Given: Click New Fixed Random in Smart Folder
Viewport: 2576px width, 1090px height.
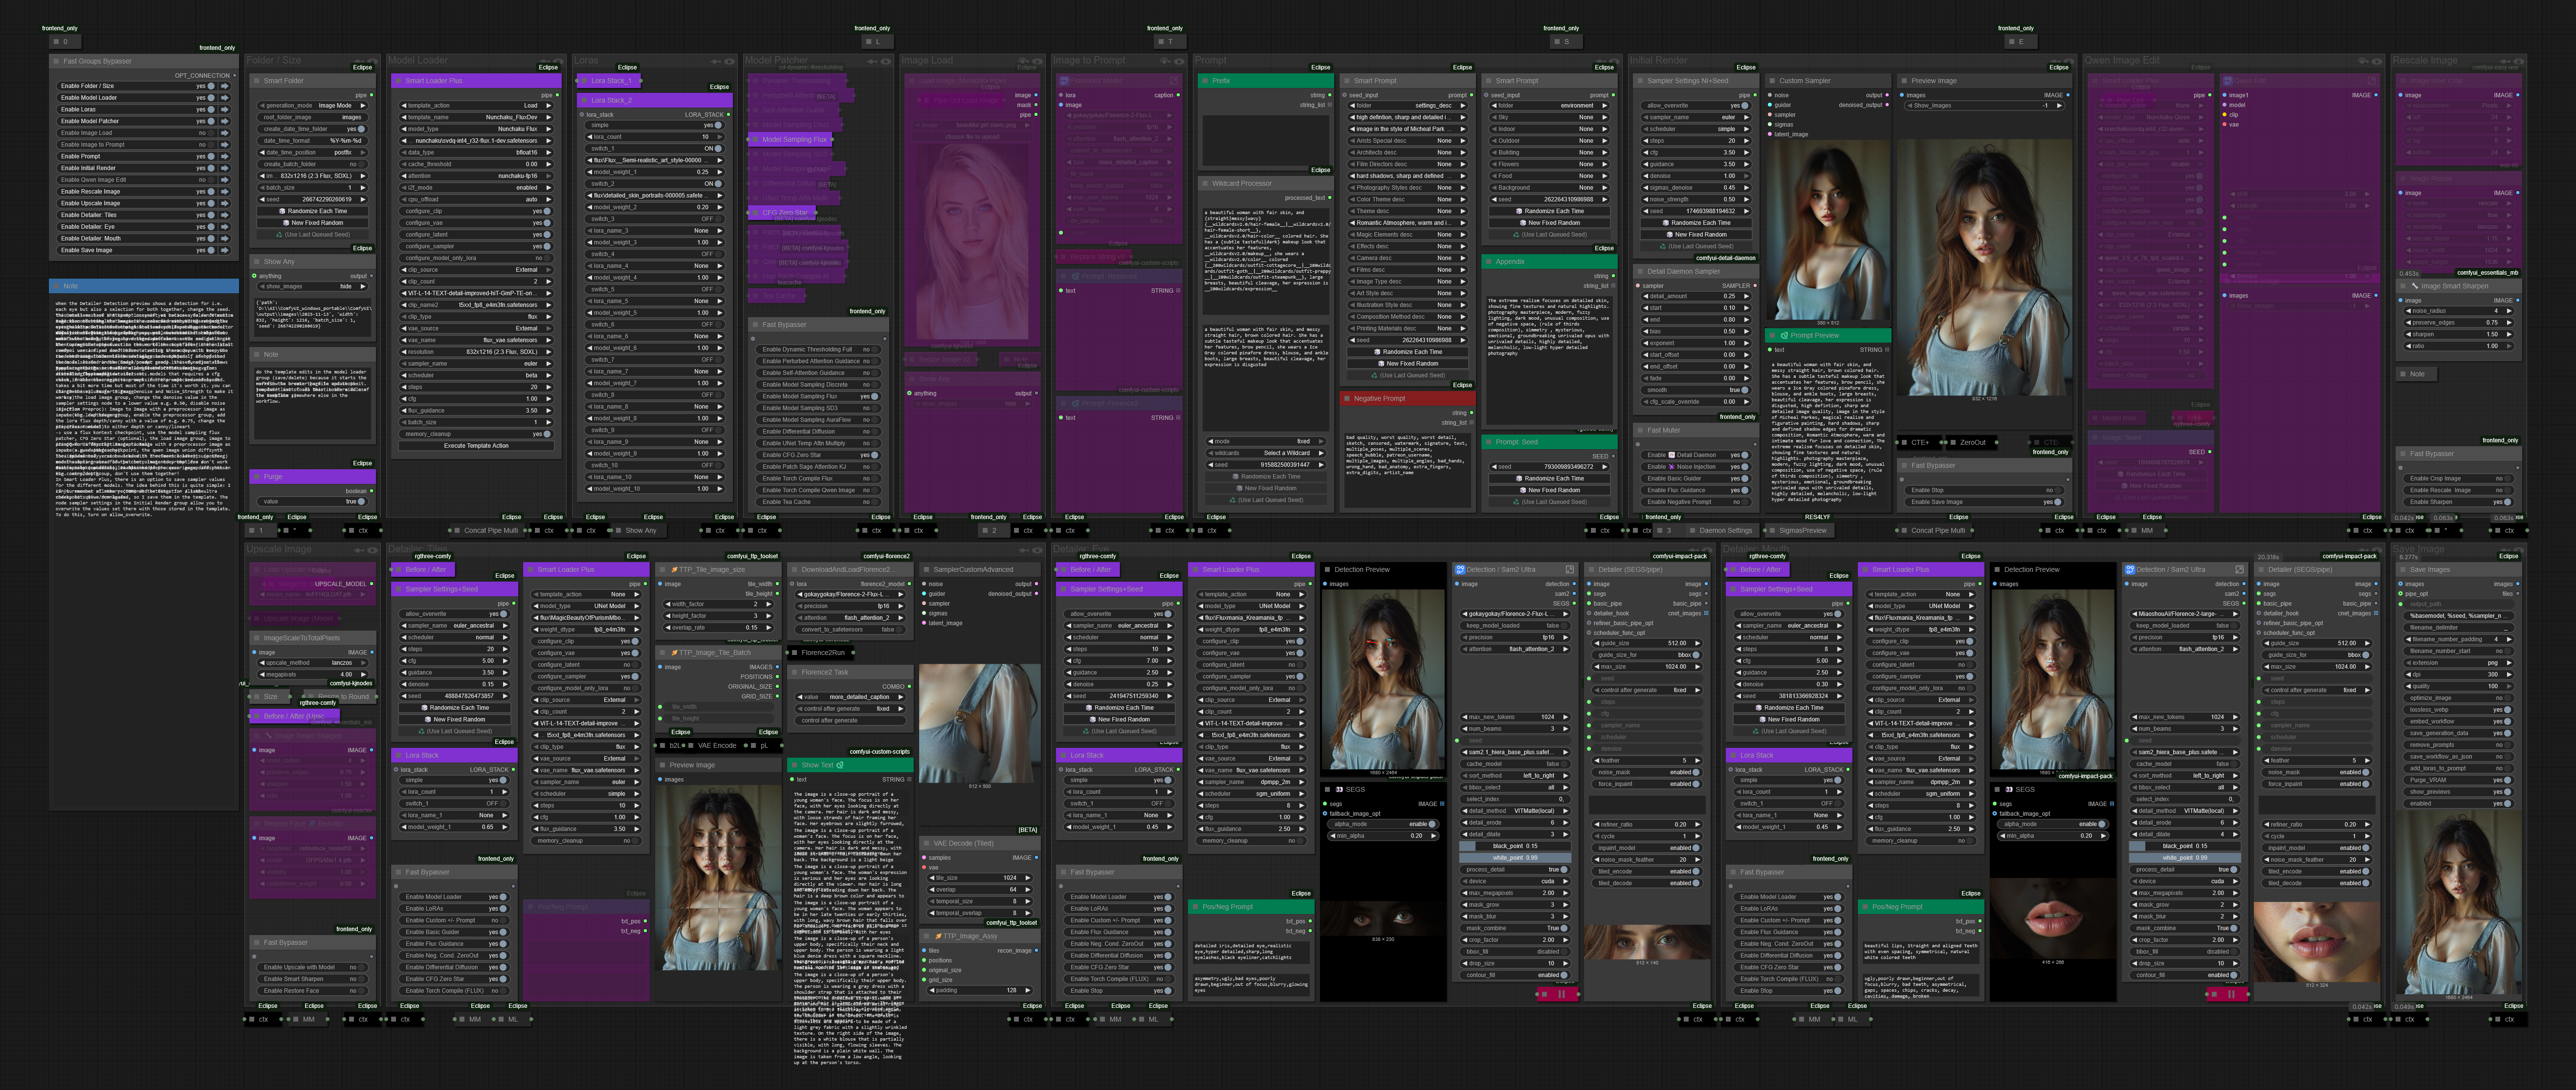Looking at the screenshot, I should click(312, 223).
